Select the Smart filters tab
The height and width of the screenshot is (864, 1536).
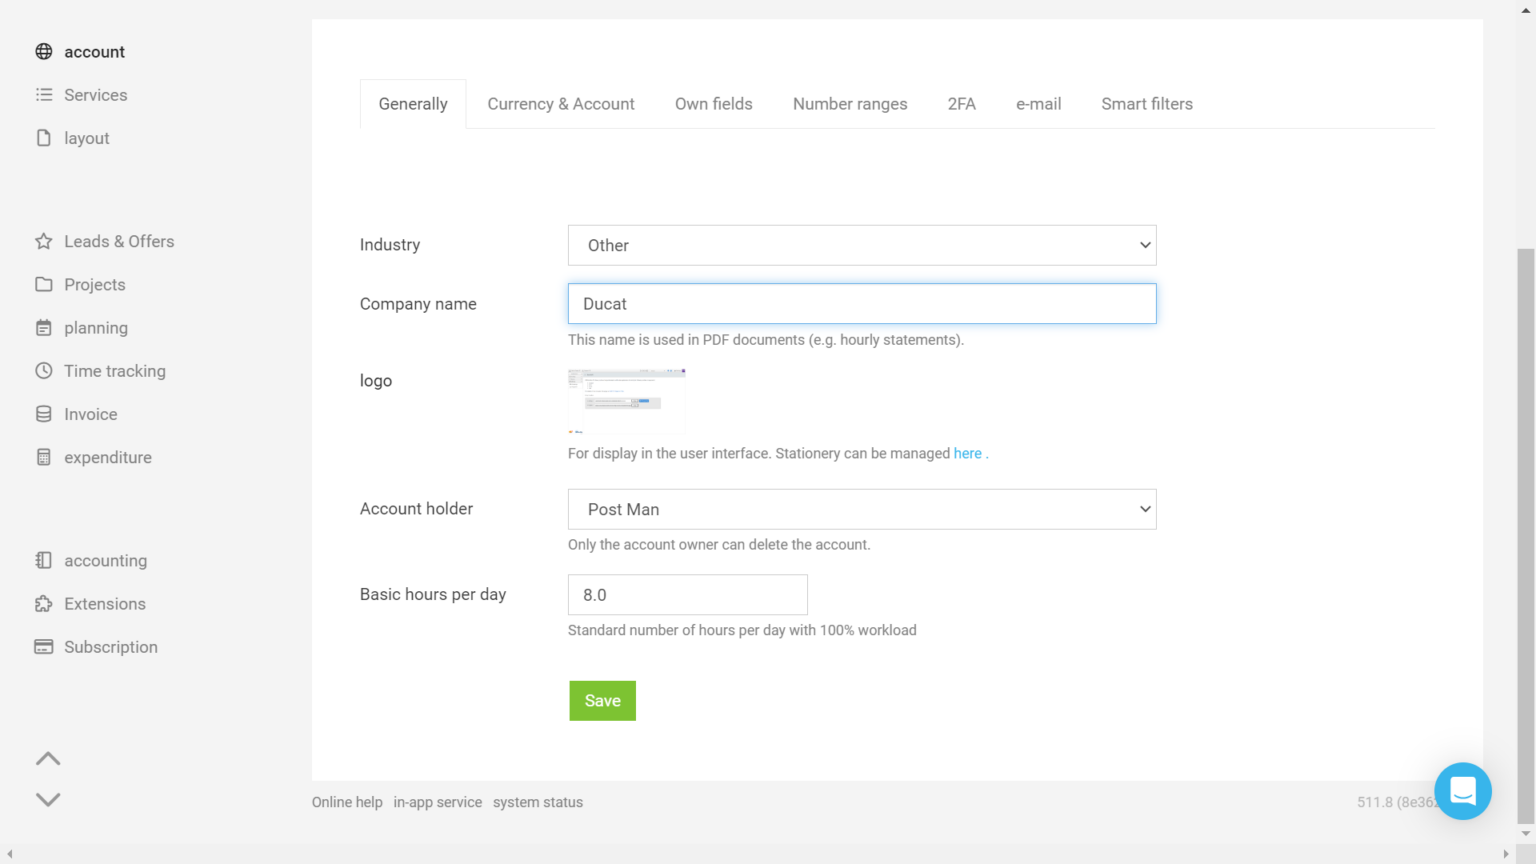tap(1147, 104)
